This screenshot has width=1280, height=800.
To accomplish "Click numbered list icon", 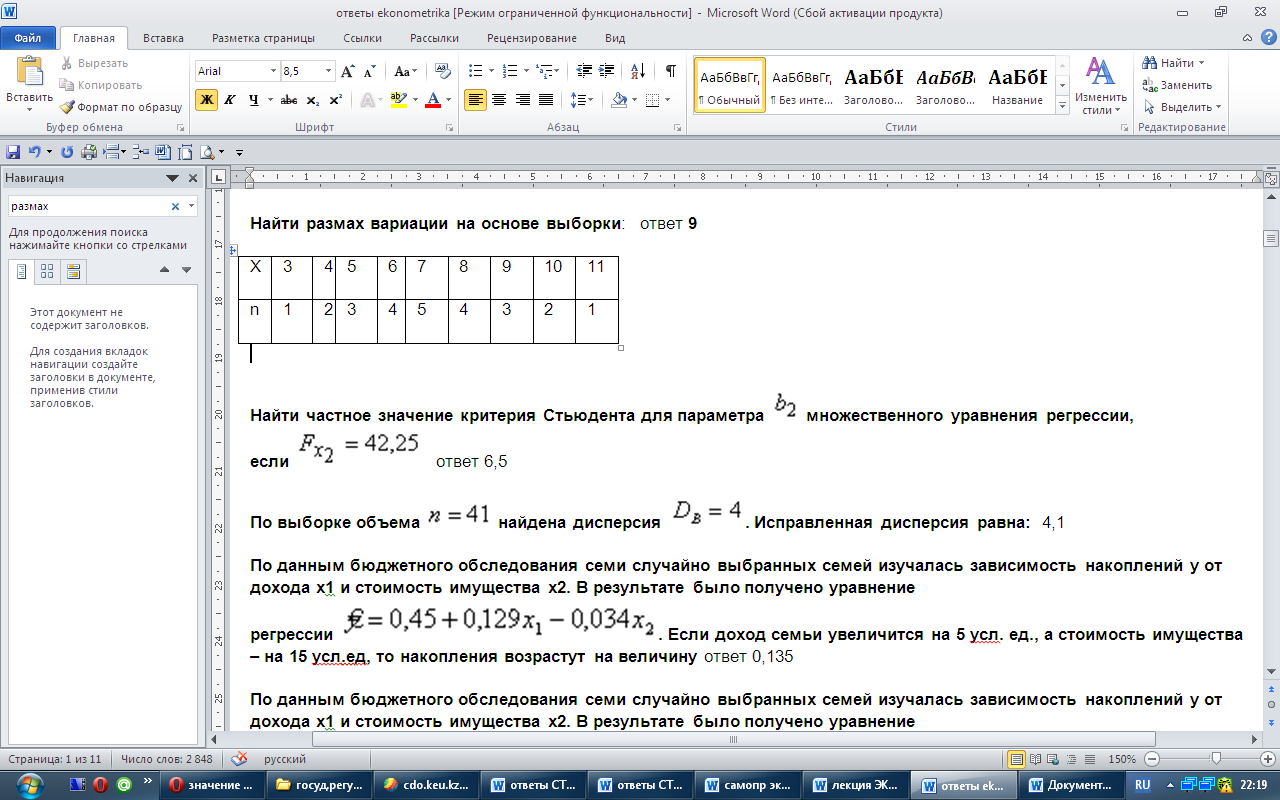I will pos(510,71).
